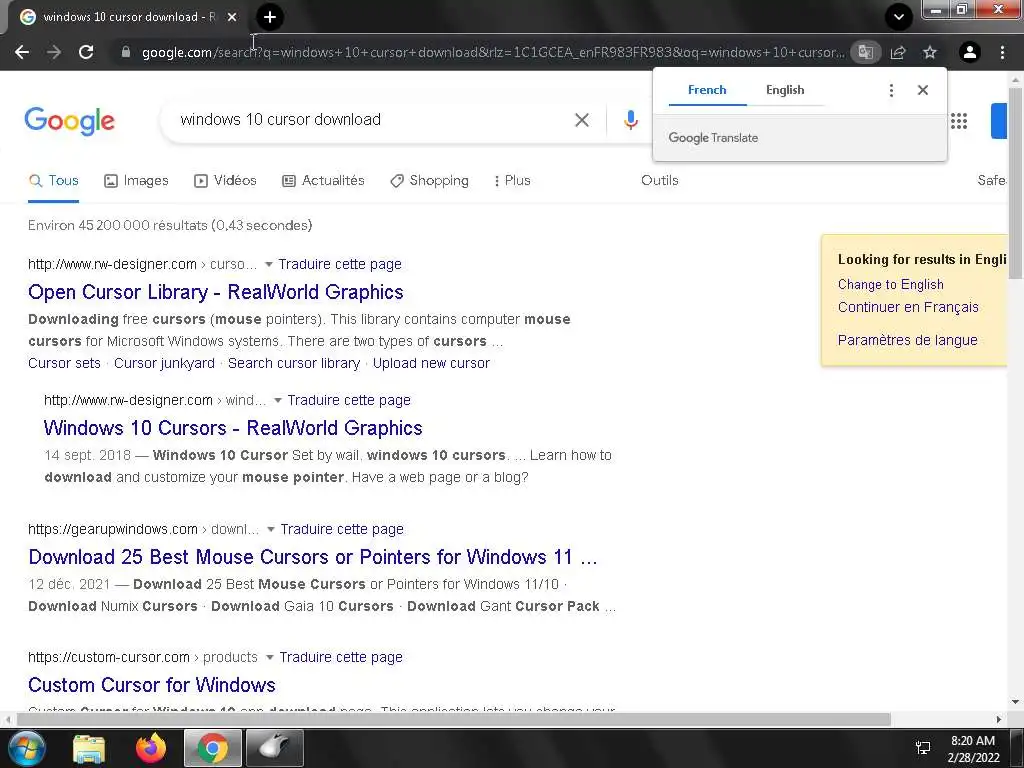Click the Google Translate icon in address bar
The width and height of the screenshot is (1024, 768).
[865, 52]
